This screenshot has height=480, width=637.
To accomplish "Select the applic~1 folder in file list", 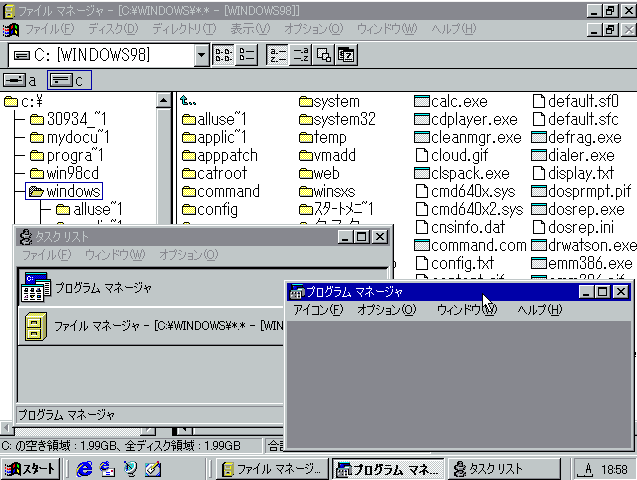I will click(214, 137).
